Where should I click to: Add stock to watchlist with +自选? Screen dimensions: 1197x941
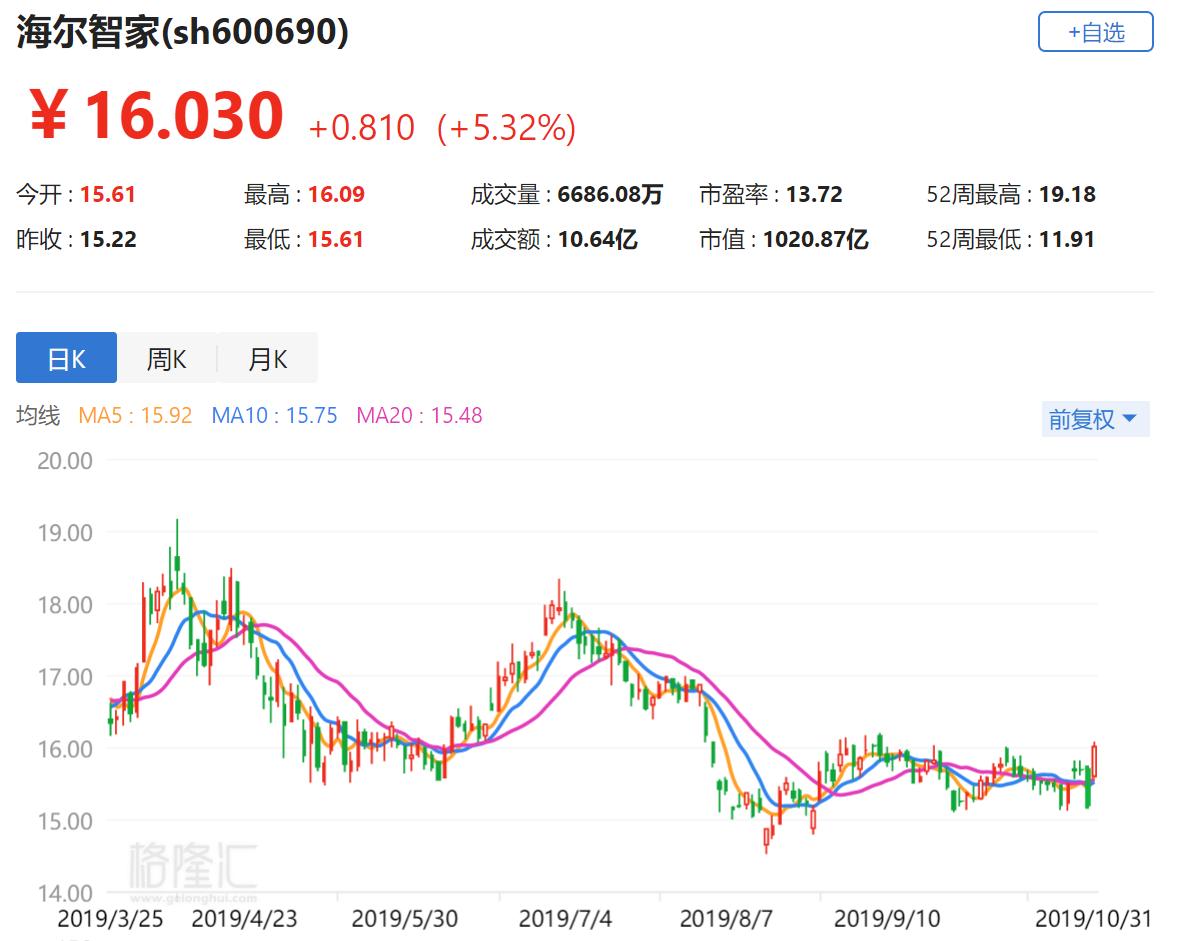point(1095,32)
